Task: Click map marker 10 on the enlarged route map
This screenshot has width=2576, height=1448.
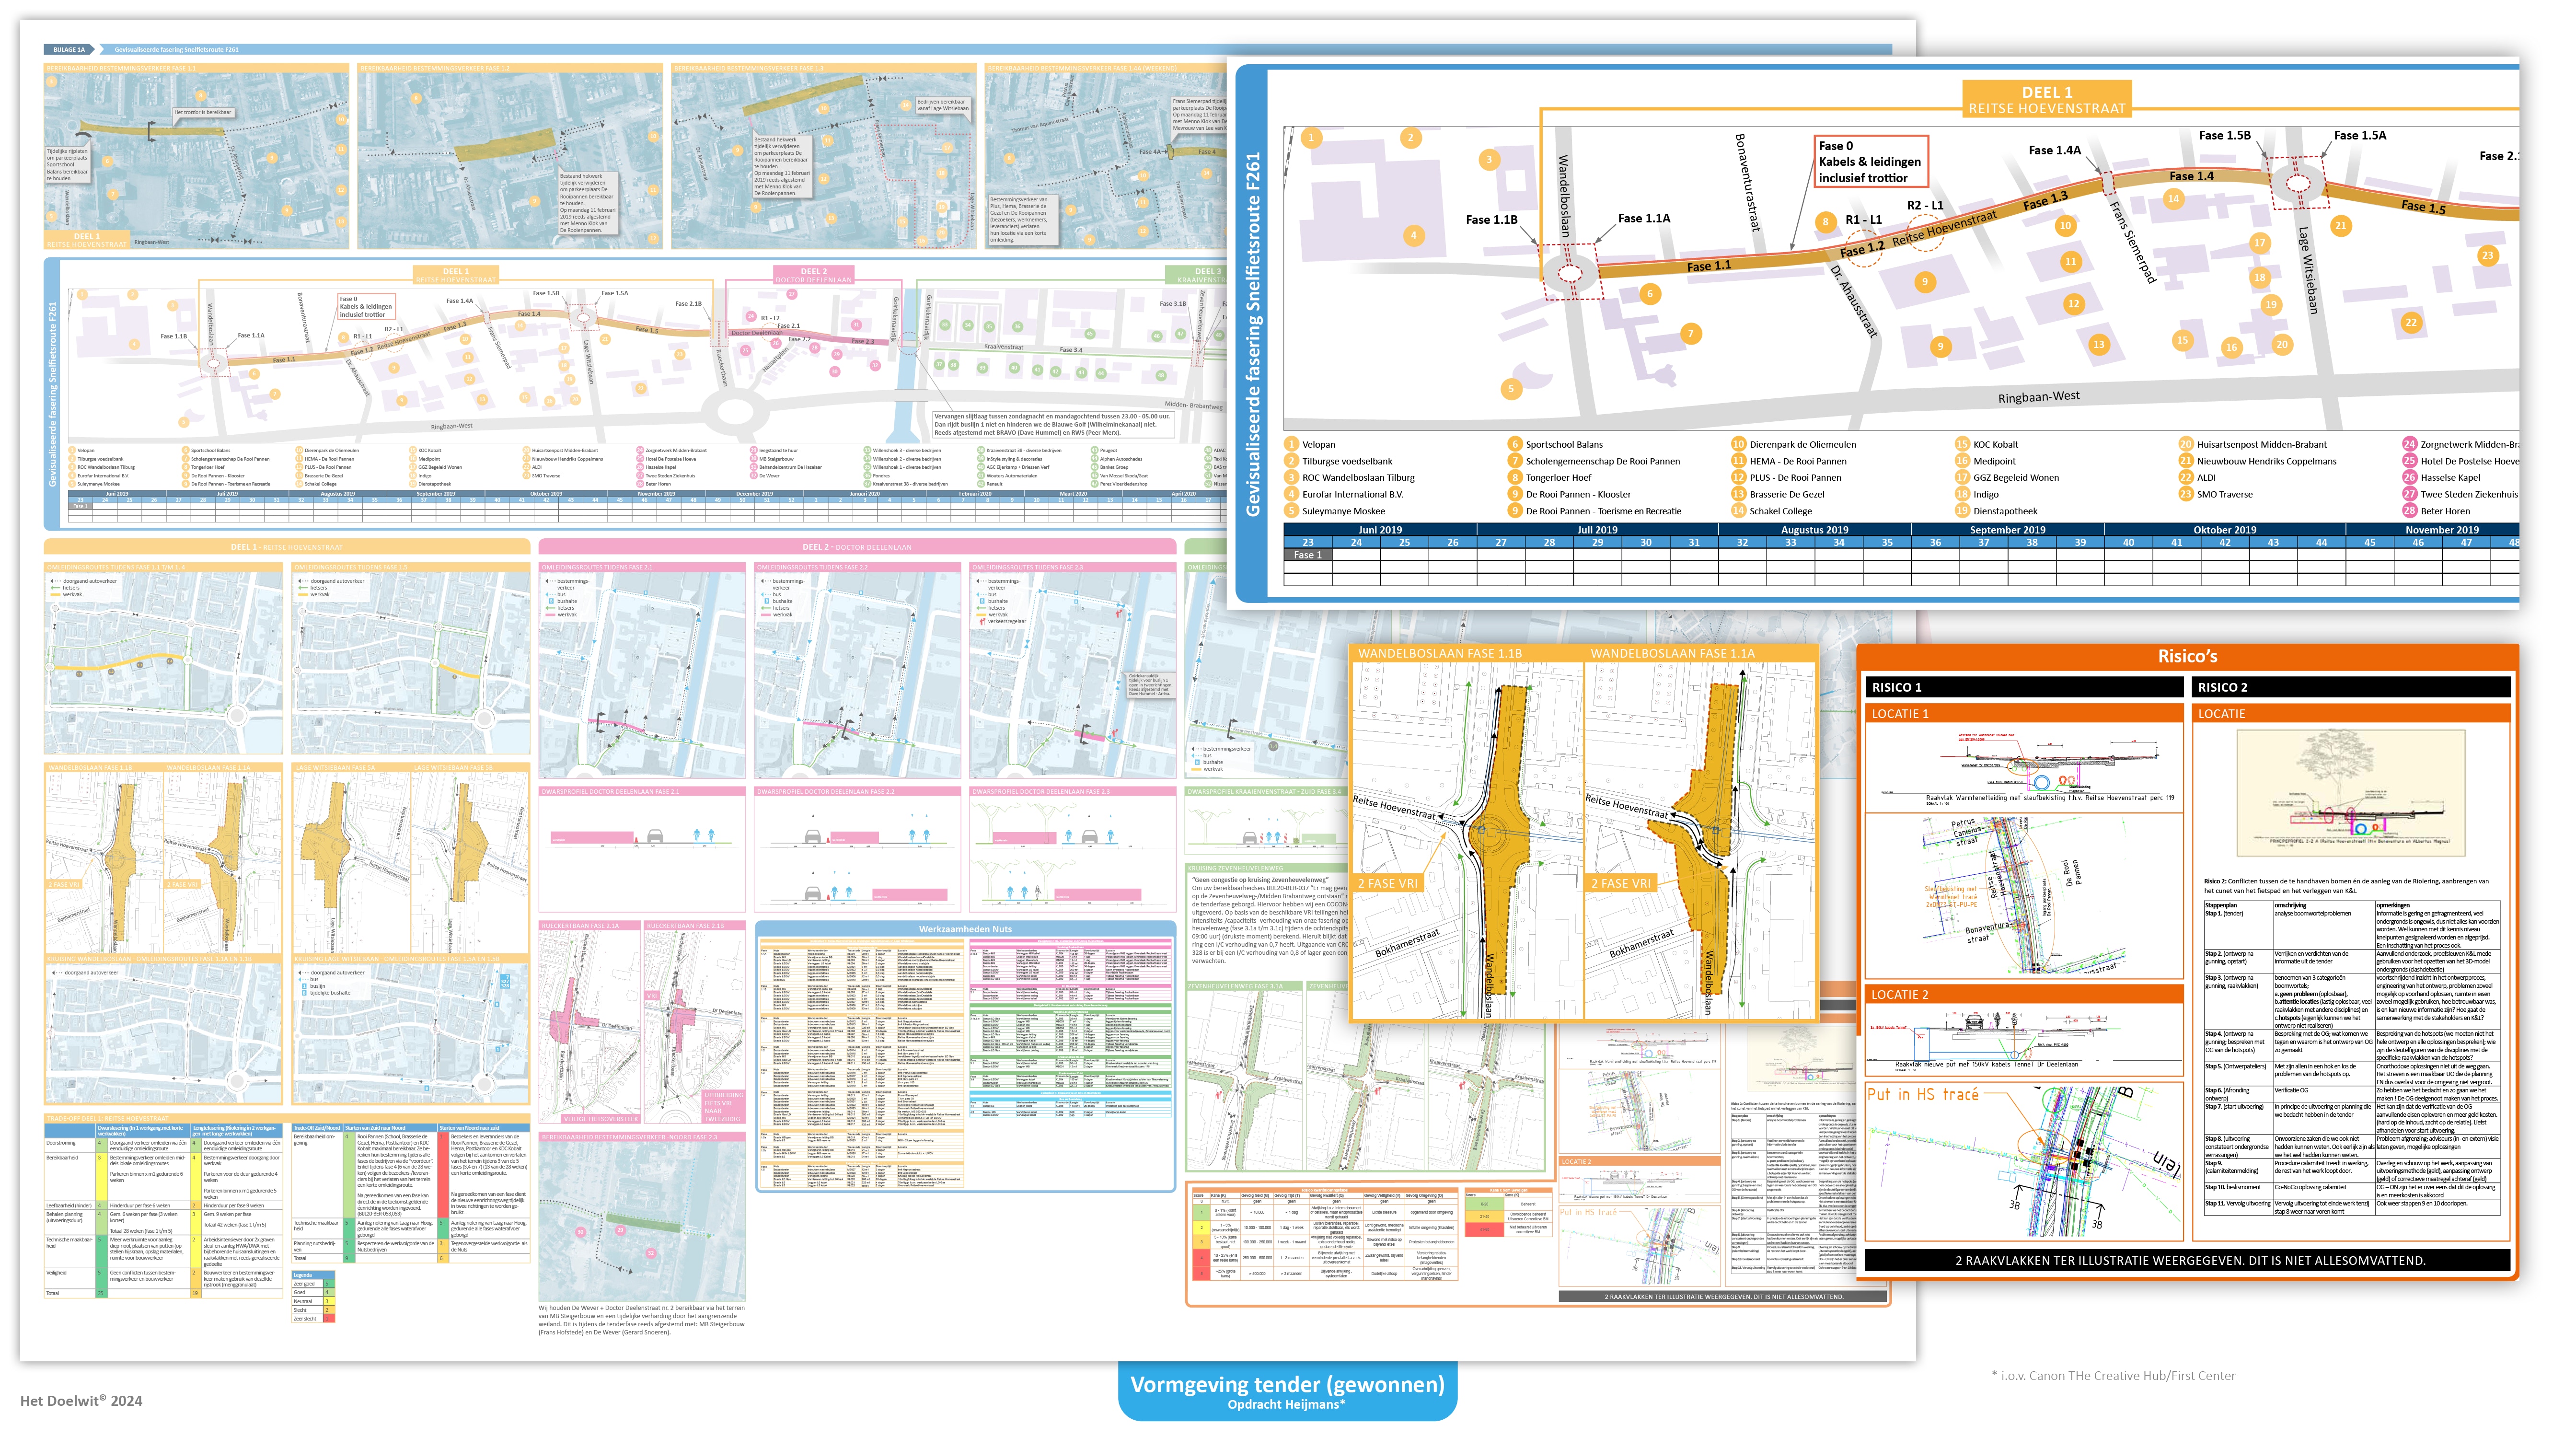Action: point(2065,226)
